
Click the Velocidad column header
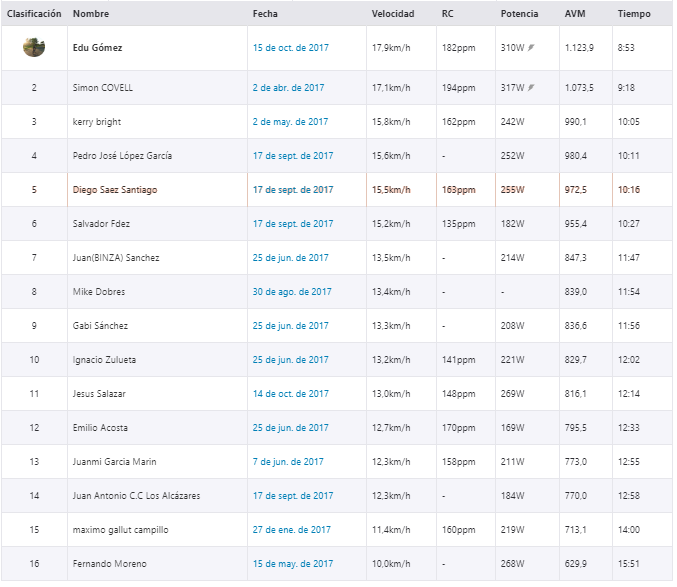393,14
